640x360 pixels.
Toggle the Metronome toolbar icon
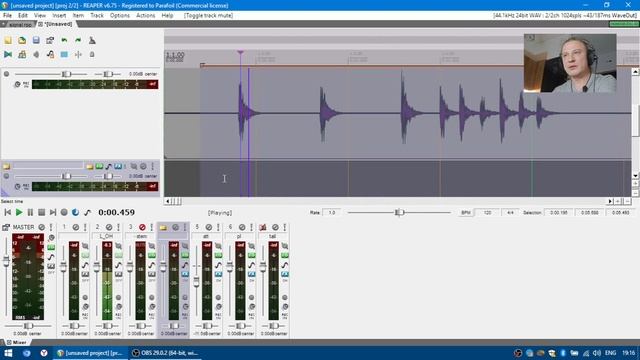pyautogui.click(x=92, y=40)
